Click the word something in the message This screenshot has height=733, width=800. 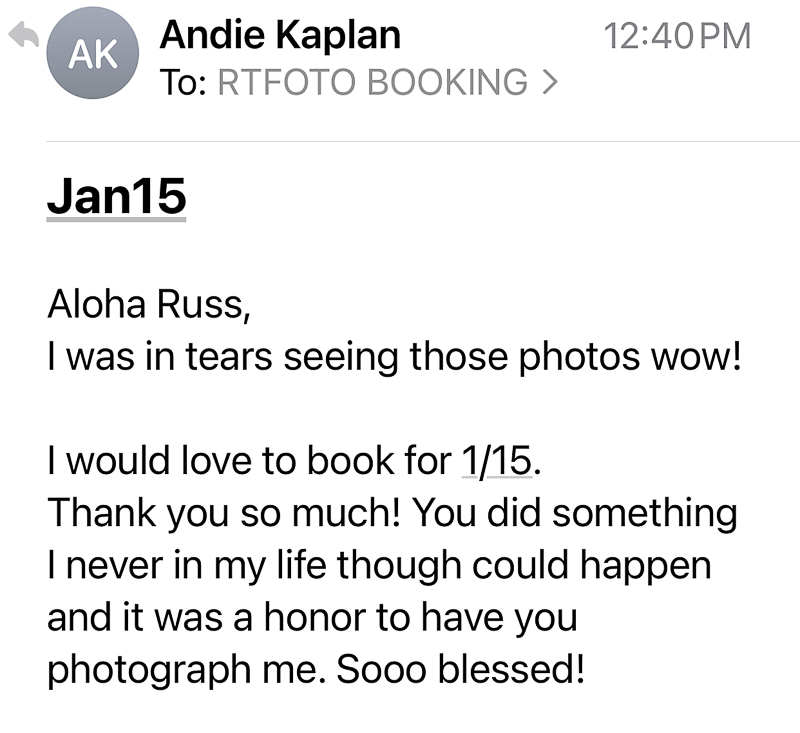point(645,514)
